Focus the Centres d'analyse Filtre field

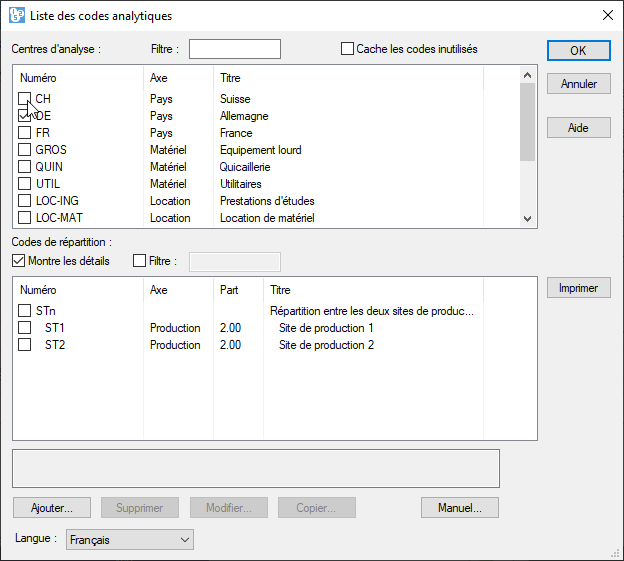click(235, 49)
